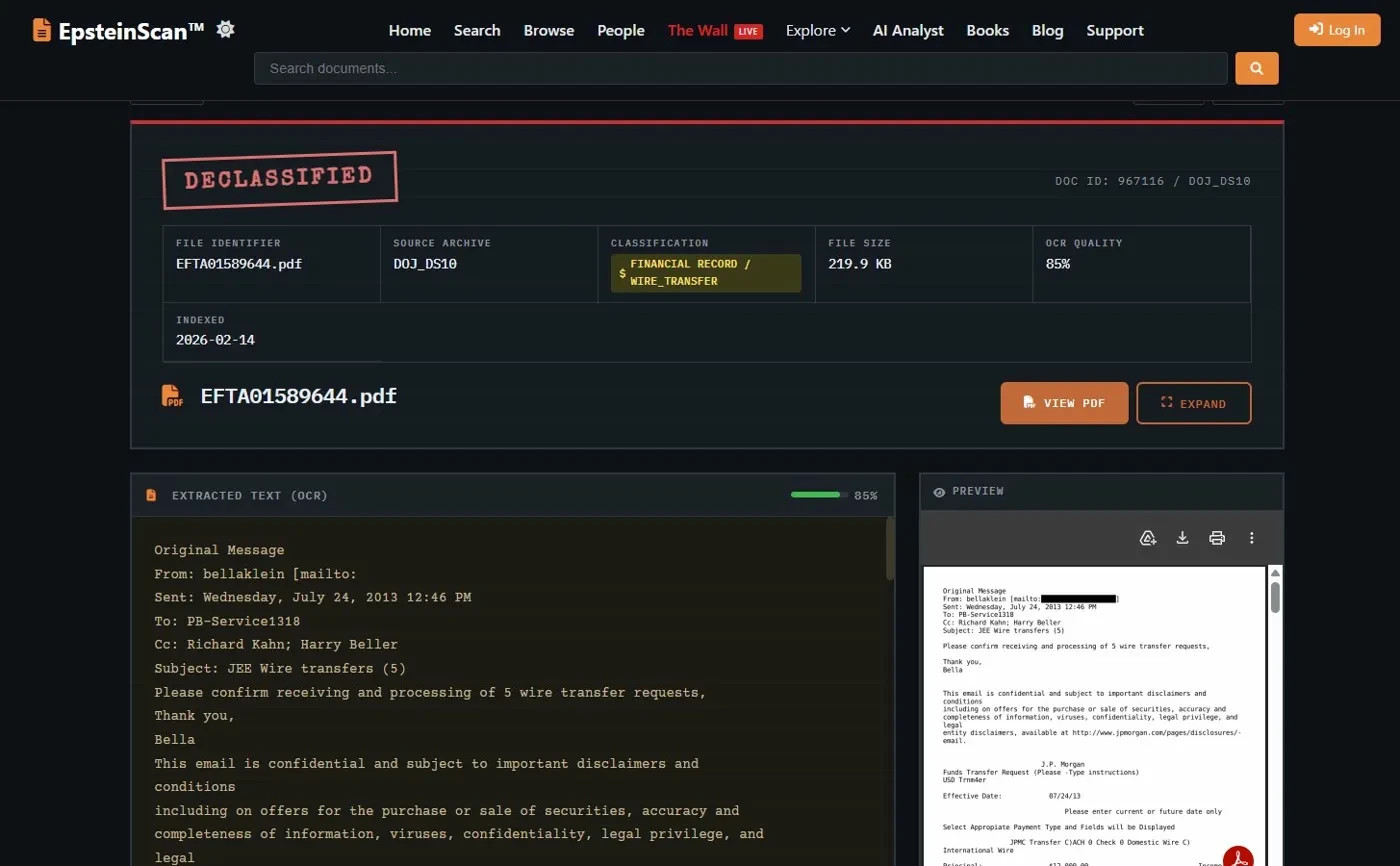Open the Blog page
The width and height of the screenshot is (1400, 866).
tap(1048, 30)
